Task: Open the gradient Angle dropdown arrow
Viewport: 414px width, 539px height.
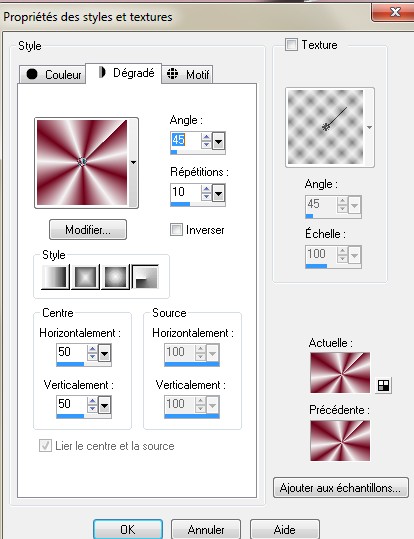Action: tap(219, 141)
